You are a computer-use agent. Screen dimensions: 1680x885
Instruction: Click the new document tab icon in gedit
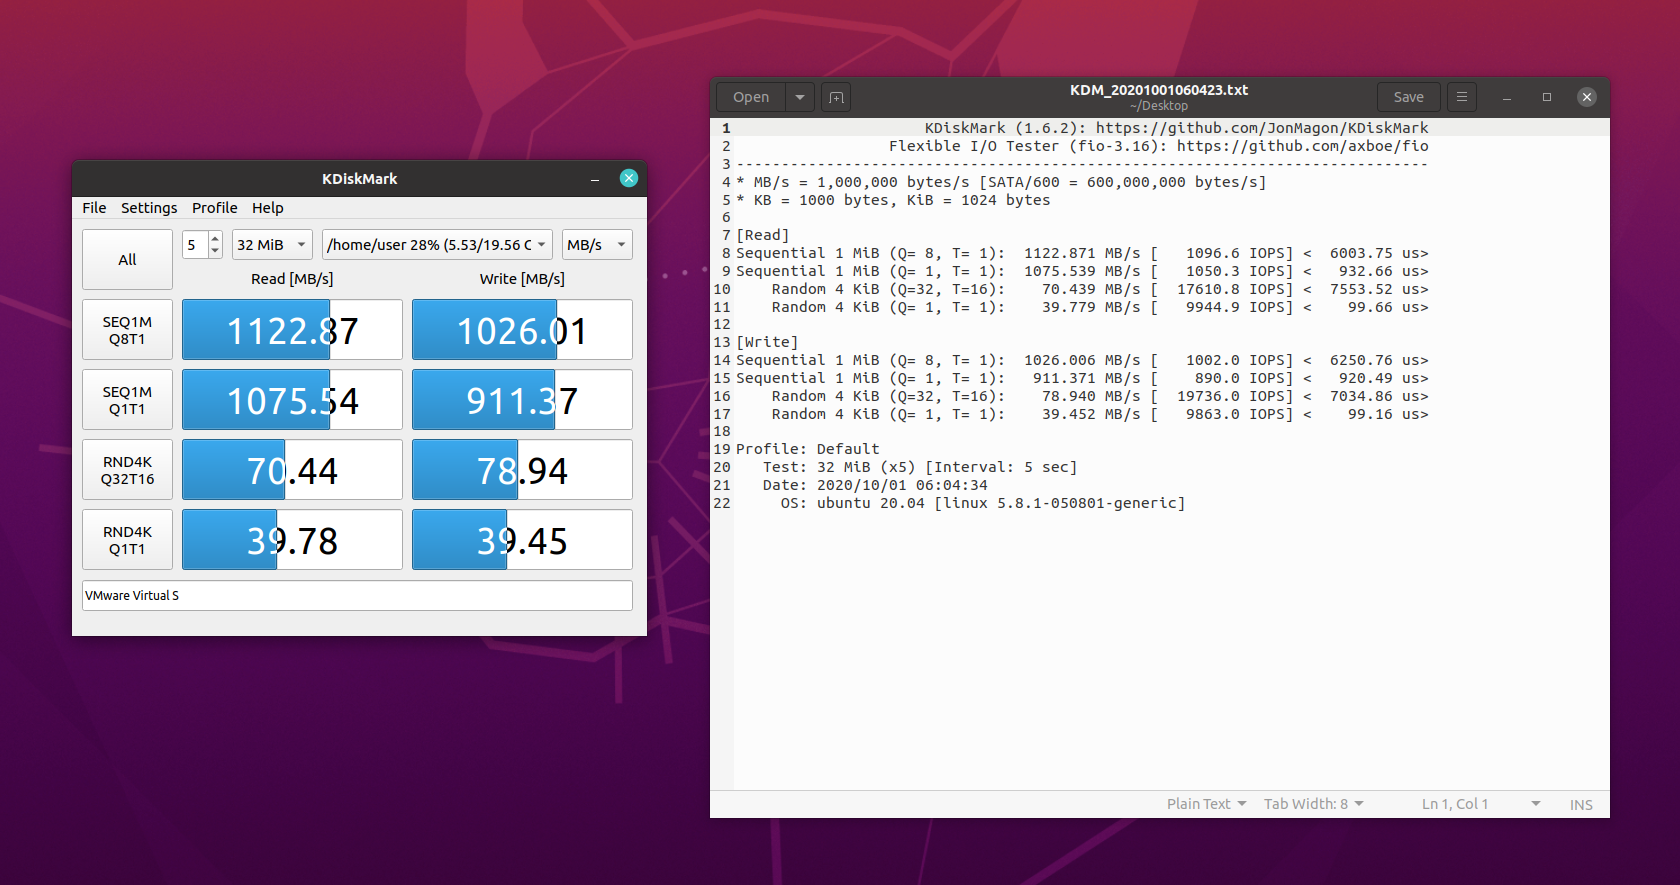coord(836,97)
